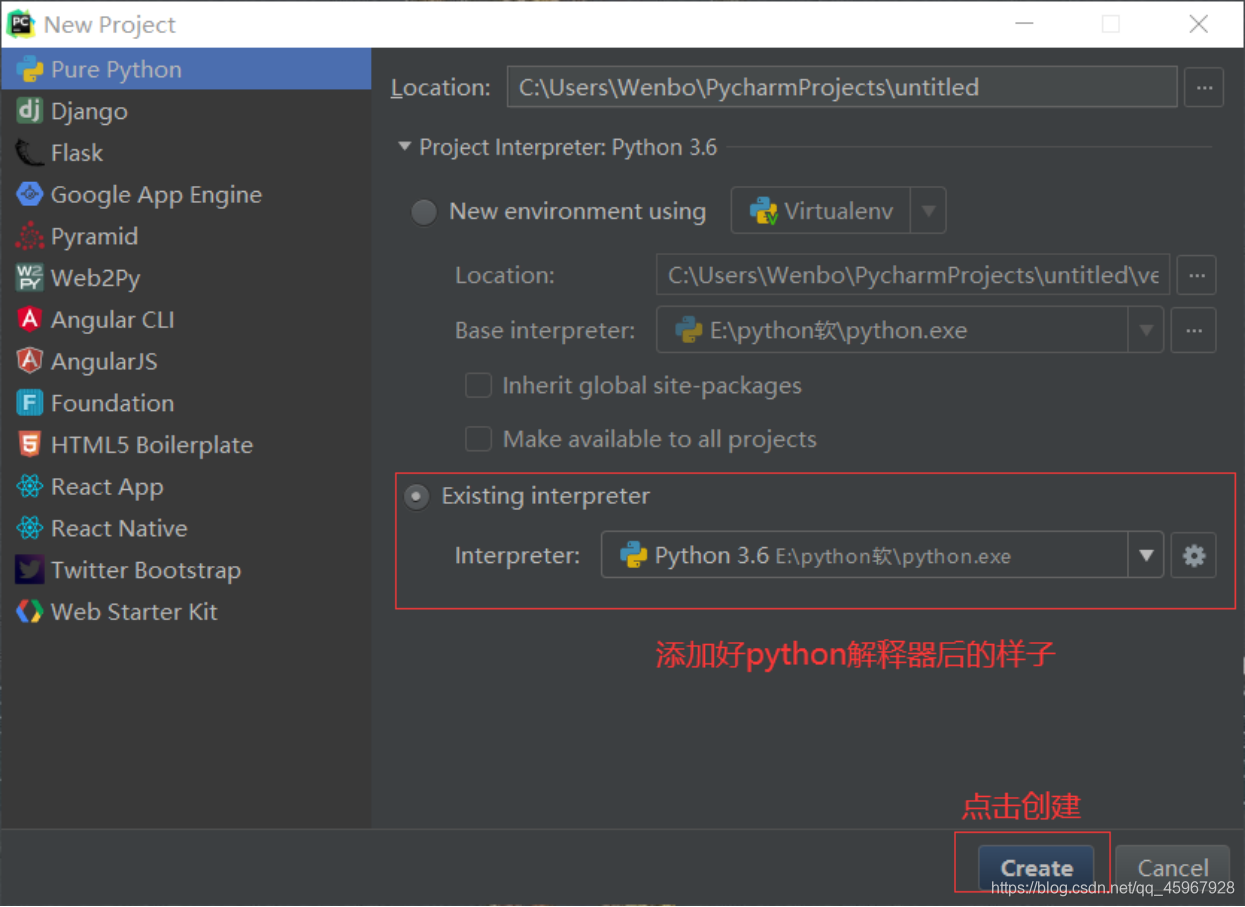Enable Inherit global site-packages checkbox

[x=479, y=385]
